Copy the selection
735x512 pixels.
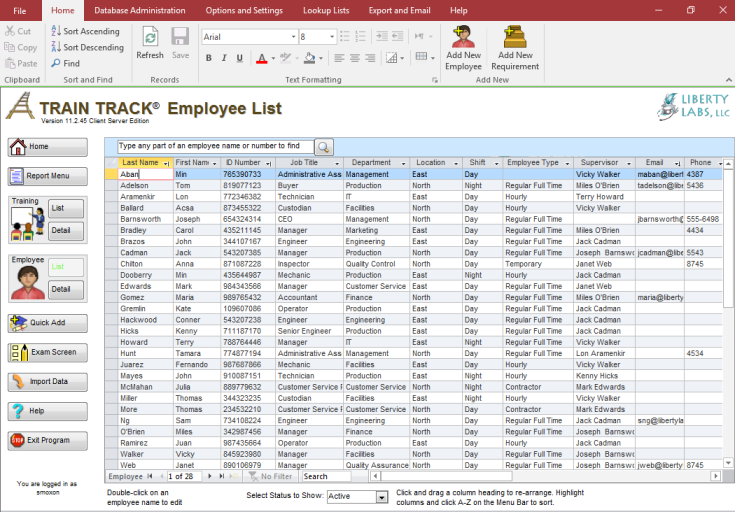(x=21, y=47)
